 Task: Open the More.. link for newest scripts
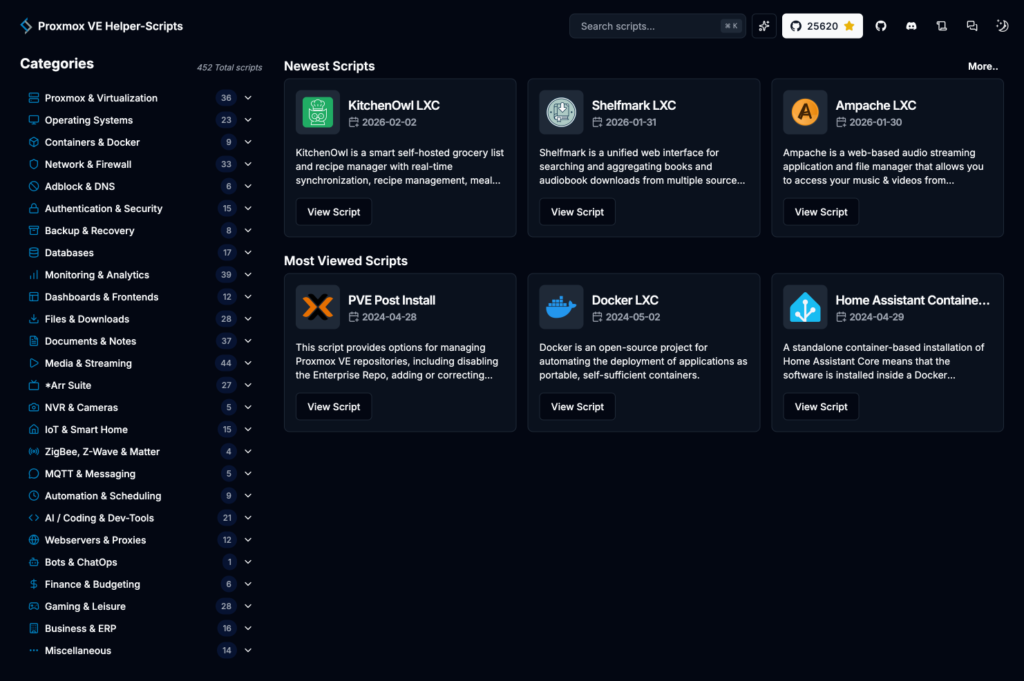(x=982, y=66)
